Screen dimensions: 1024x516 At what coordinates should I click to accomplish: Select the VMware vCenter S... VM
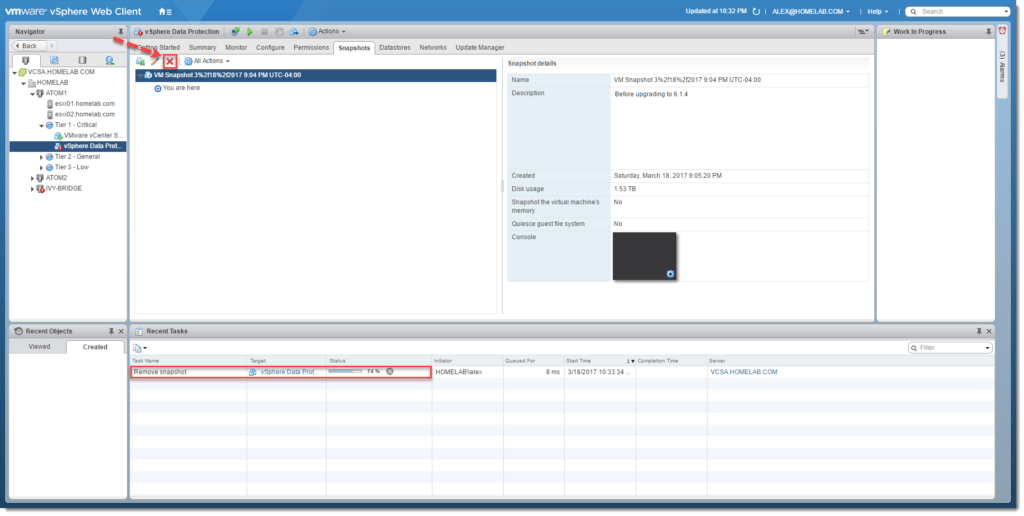[x=92, y=135]
